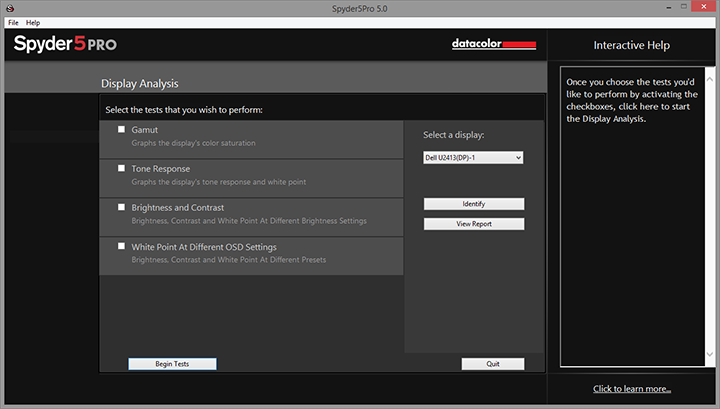The width and height of the screenshot is (720, 409).
Task: Enable the Gamut test checkbox
Action: [122, 130]
